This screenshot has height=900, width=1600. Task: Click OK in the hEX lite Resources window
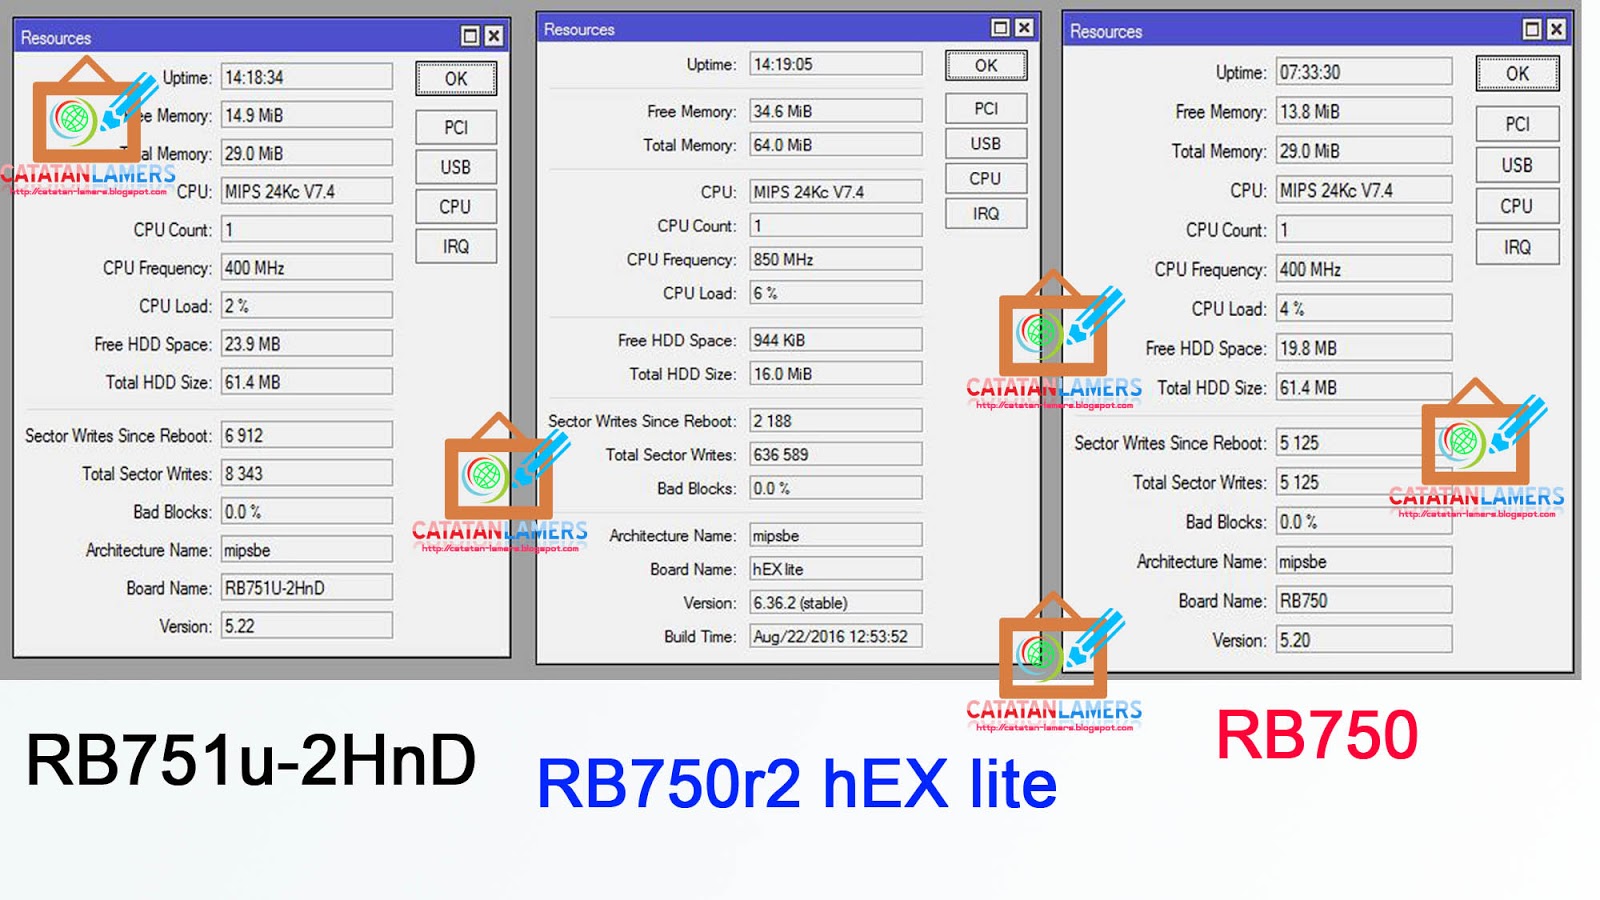[x=986, y=65]
